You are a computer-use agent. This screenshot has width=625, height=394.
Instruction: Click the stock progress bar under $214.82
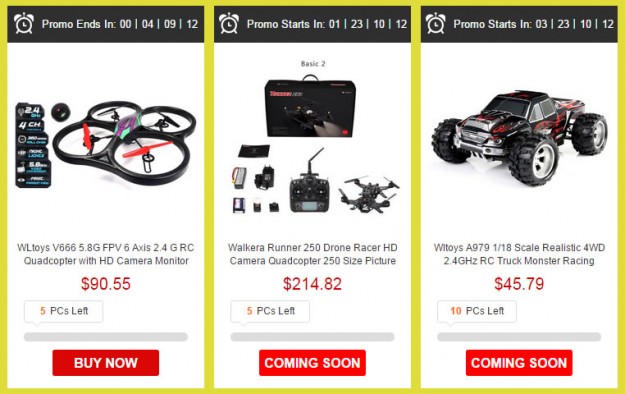coord(312,337)
